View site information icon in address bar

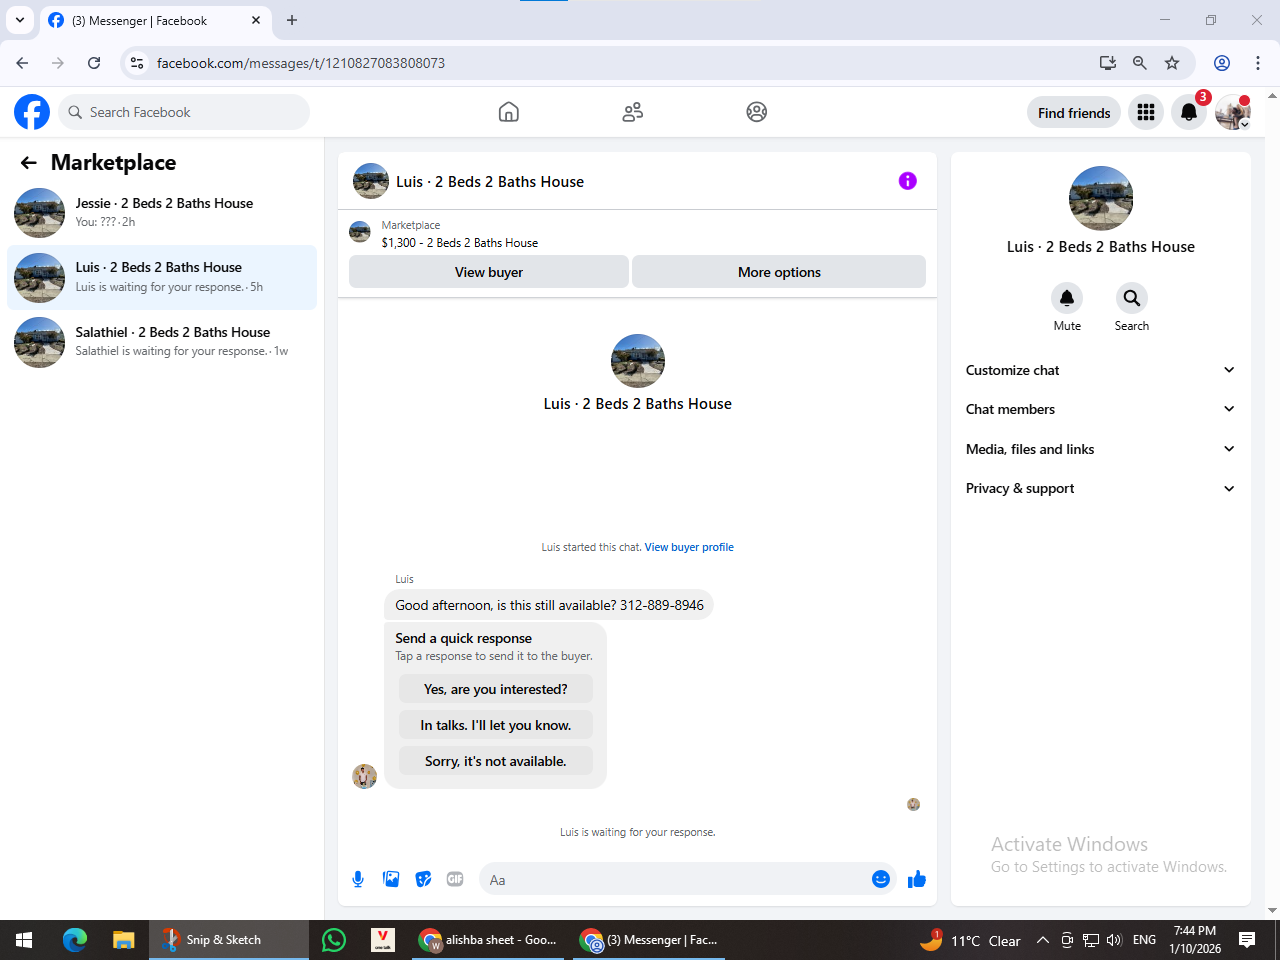pos(138,63)
